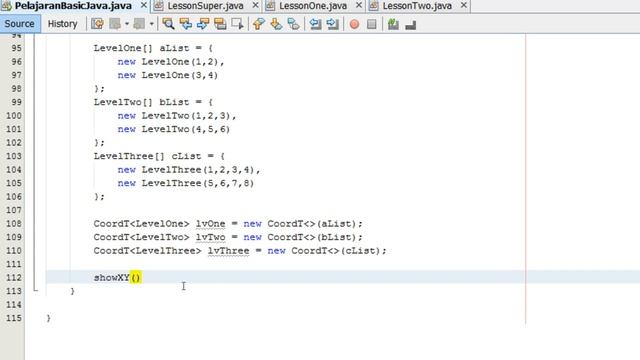640x360 pixels.
Task: Click 'CoordT<>(cList);' on line 110
Action: pos(339,251)
